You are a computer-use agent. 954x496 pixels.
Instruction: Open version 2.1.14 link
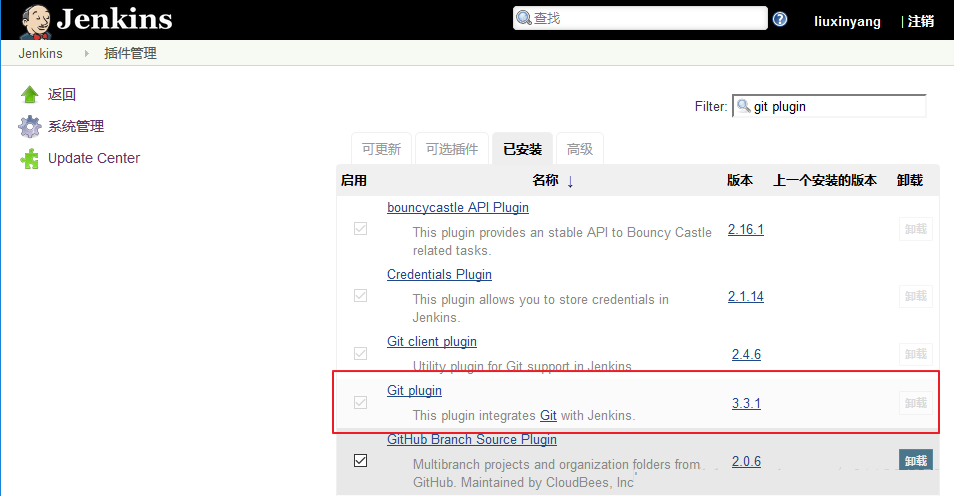(746, 296)
